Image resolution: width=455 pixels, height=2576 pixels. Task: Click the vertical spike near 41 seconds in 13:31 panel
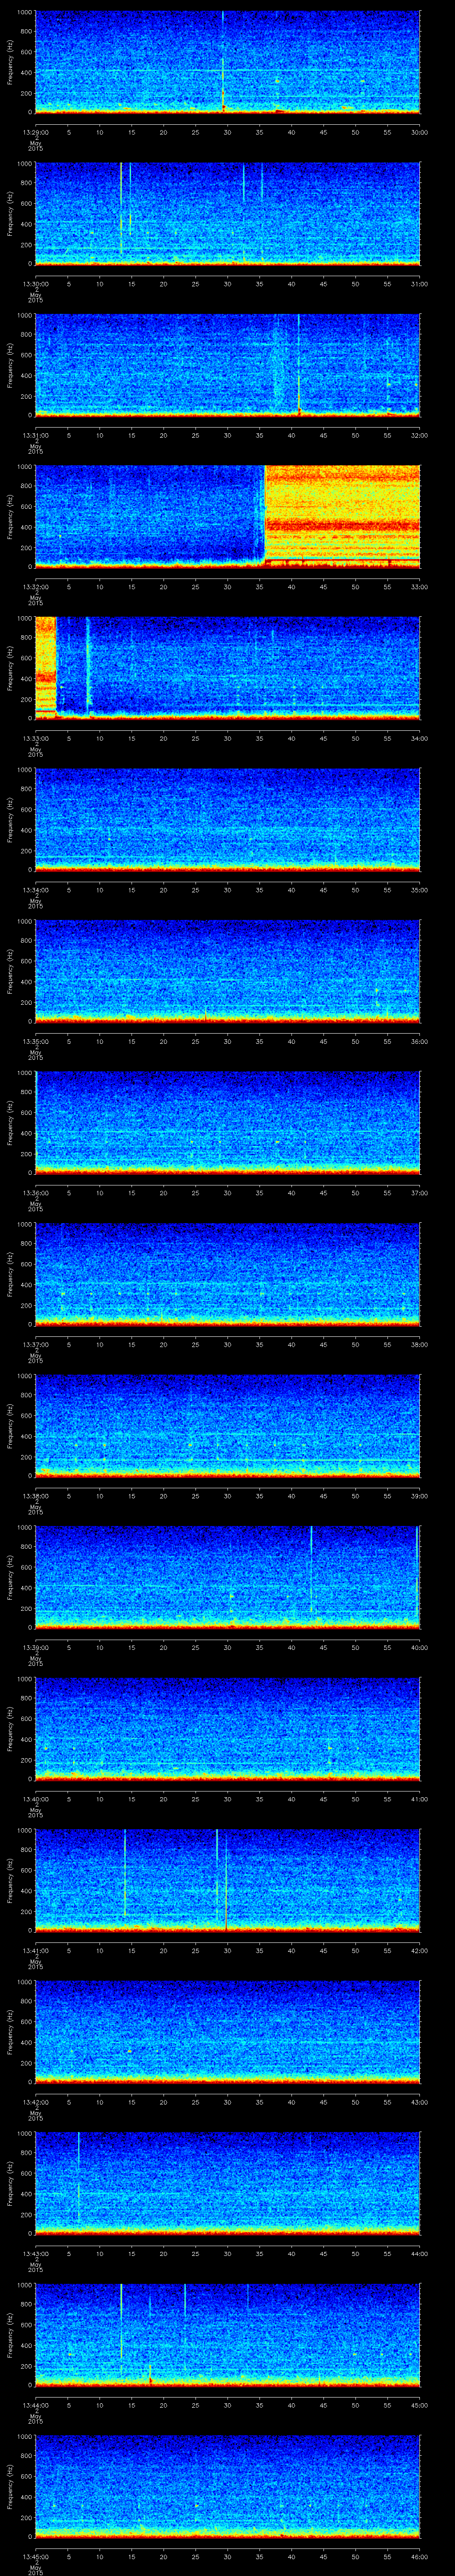pos(298,365)
